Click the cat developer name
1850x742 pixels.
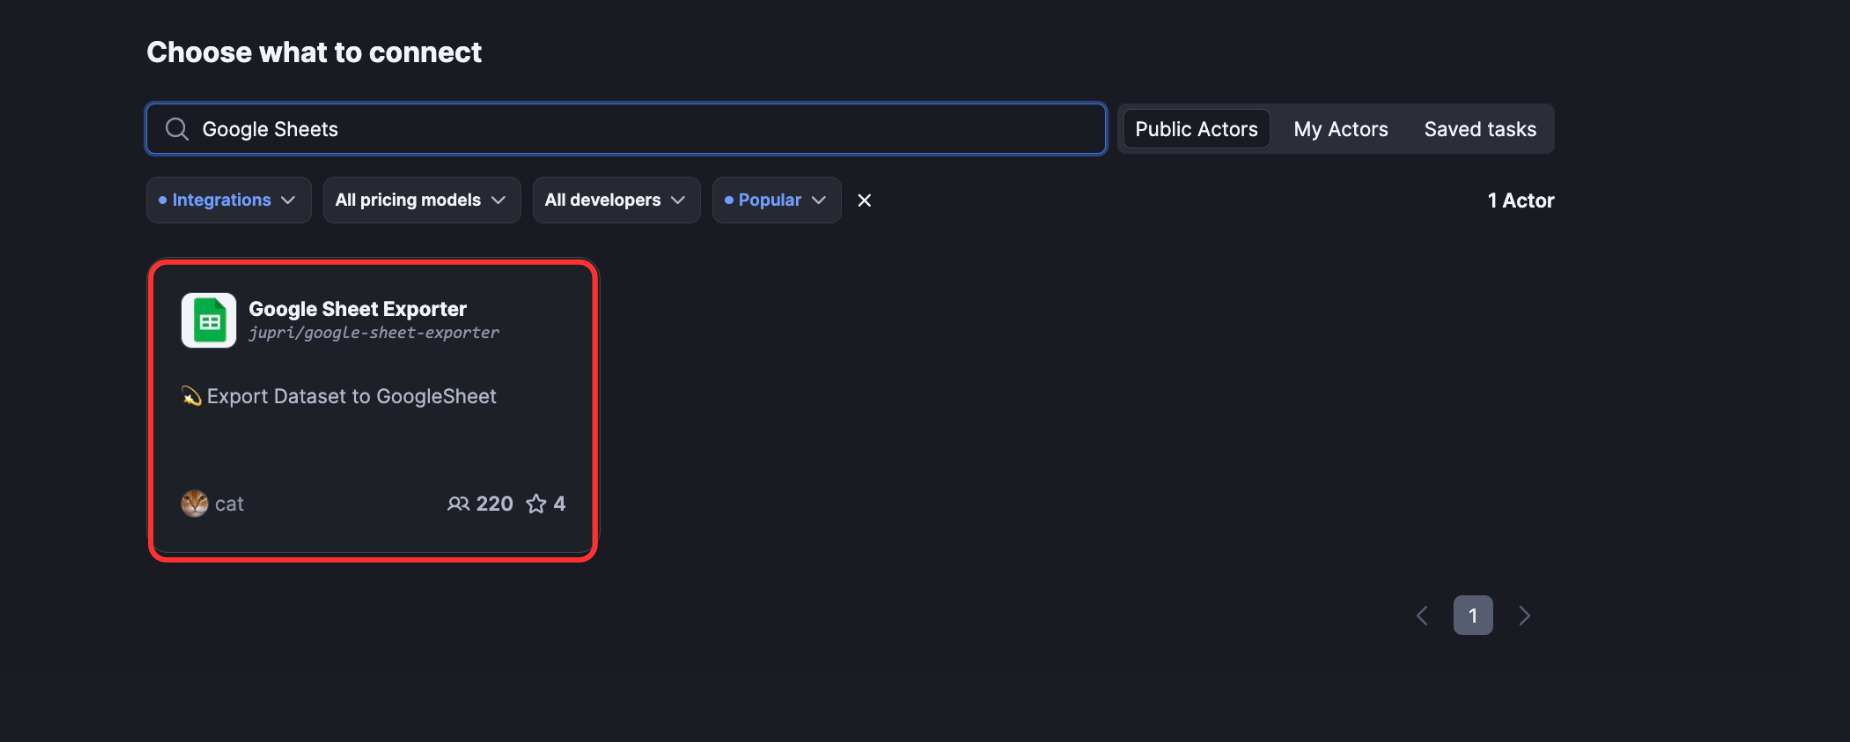(229, 504)
